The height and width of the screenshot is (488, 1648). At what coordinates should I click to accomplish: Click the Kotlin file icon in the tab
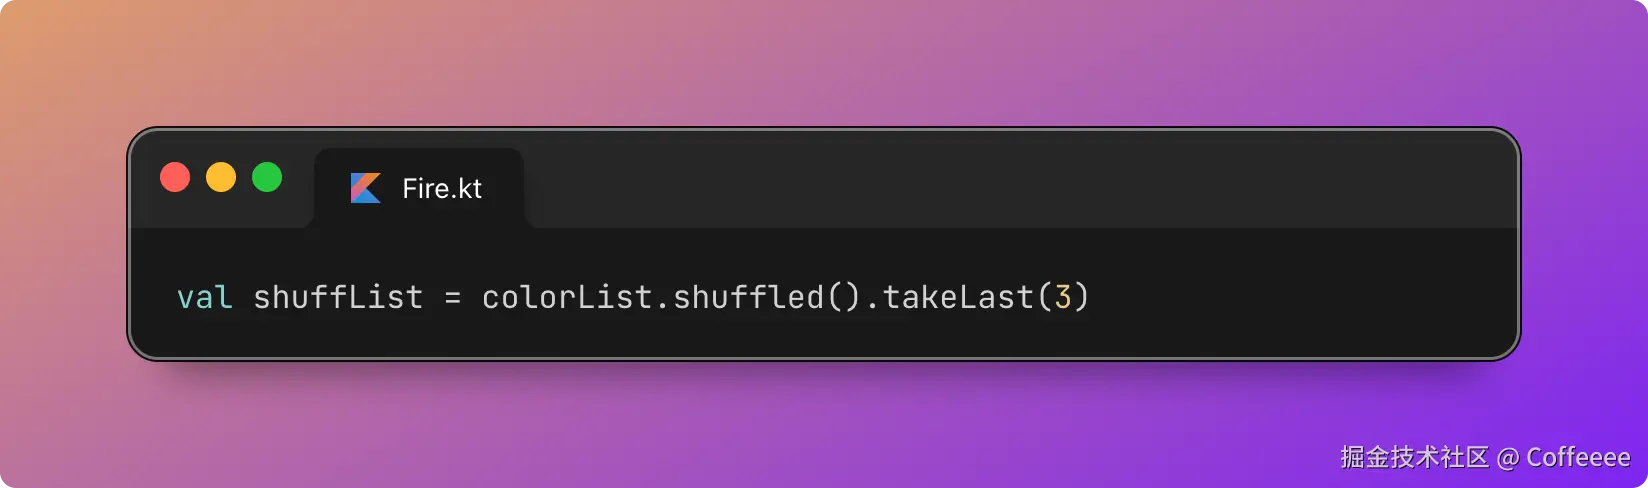pos(366,188)
